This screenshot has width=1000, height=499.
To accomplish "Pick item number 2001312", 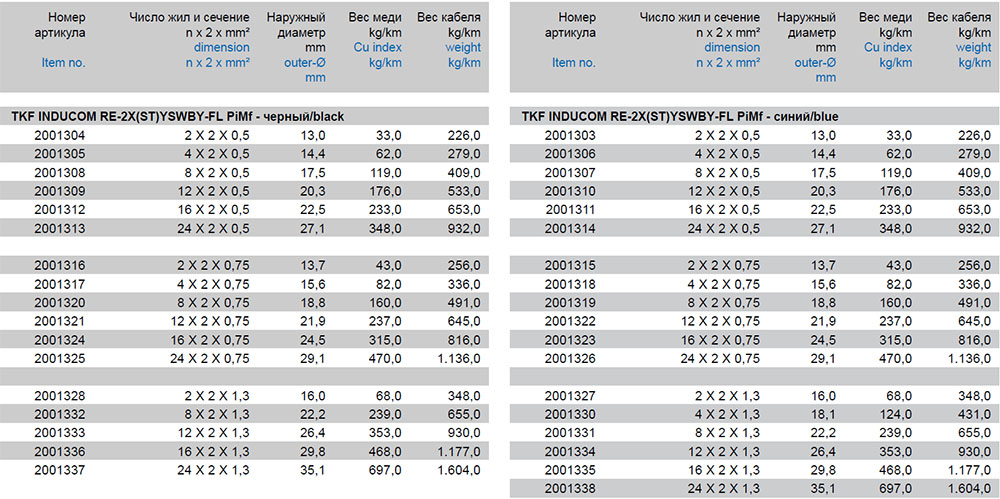I will point(59,209).
